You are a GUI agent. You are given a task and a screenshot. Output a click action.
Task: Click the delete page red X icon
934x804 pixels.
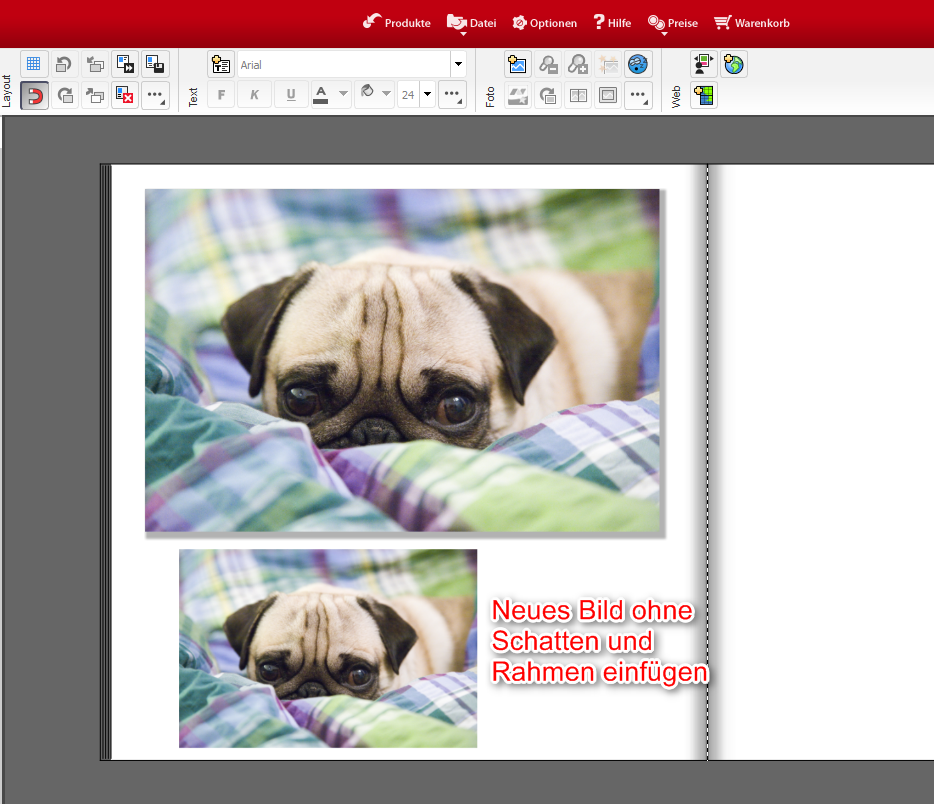pyautogui.click(x=124, y=96)
